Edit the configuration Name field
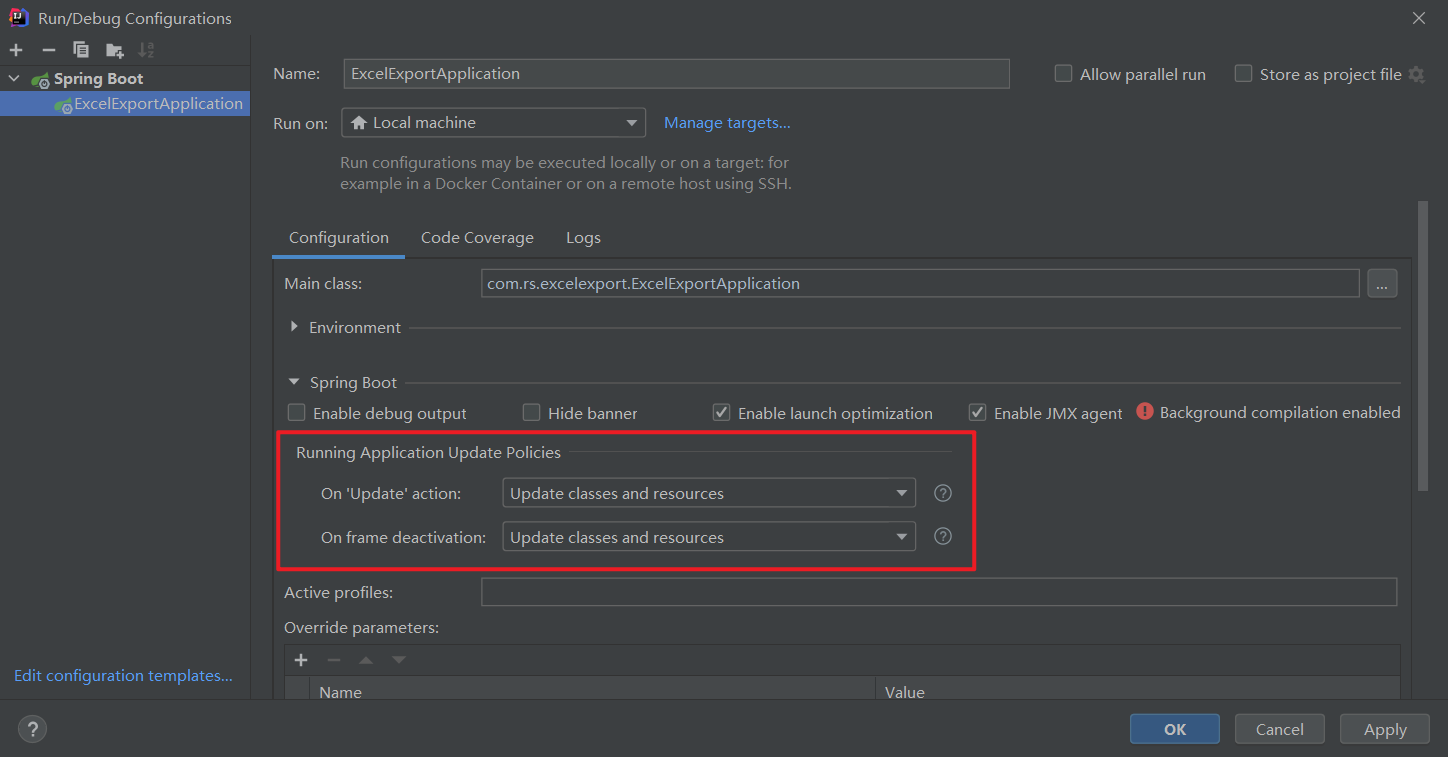Image resolution: width=1448 pixels, height=757 pixels. point(676,74)
